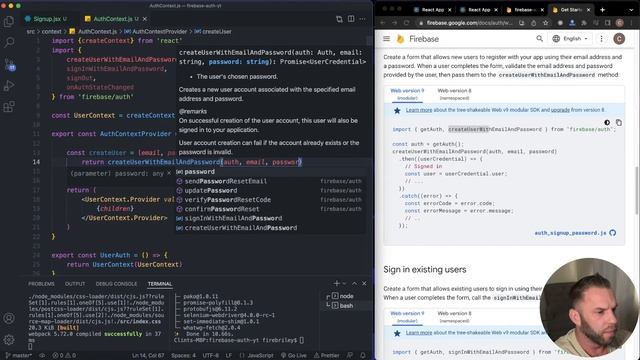The width and height of the screenshot is (640, 360).
Task: Change indentation via Spaces: 4 status item
Action: 183,356
